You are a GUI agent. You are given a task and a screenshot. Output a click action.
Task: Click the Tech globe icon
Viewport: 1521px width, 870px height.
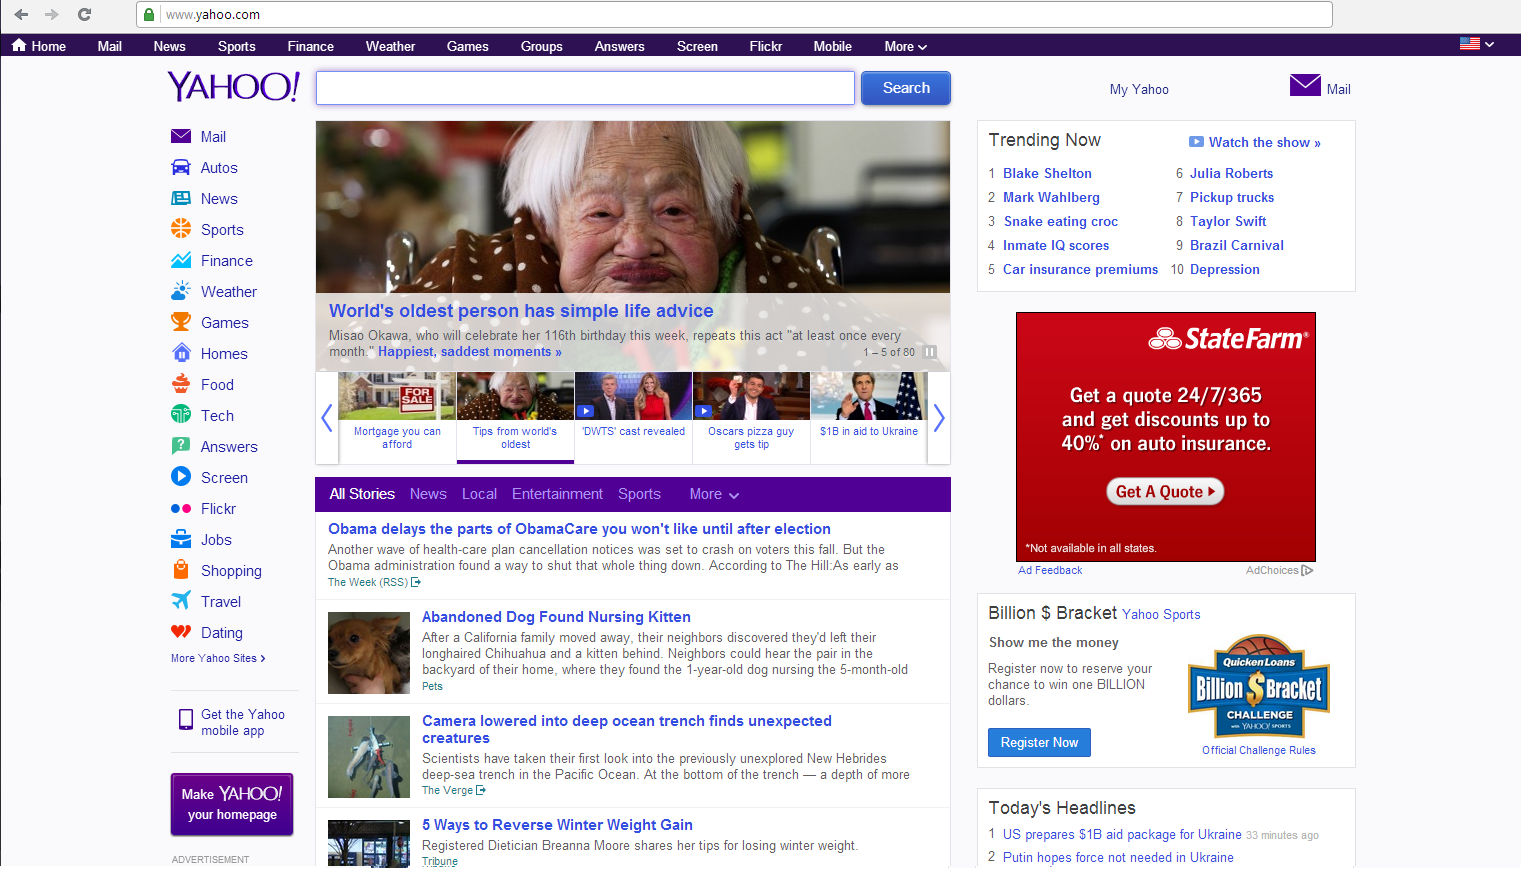point(181,415)
